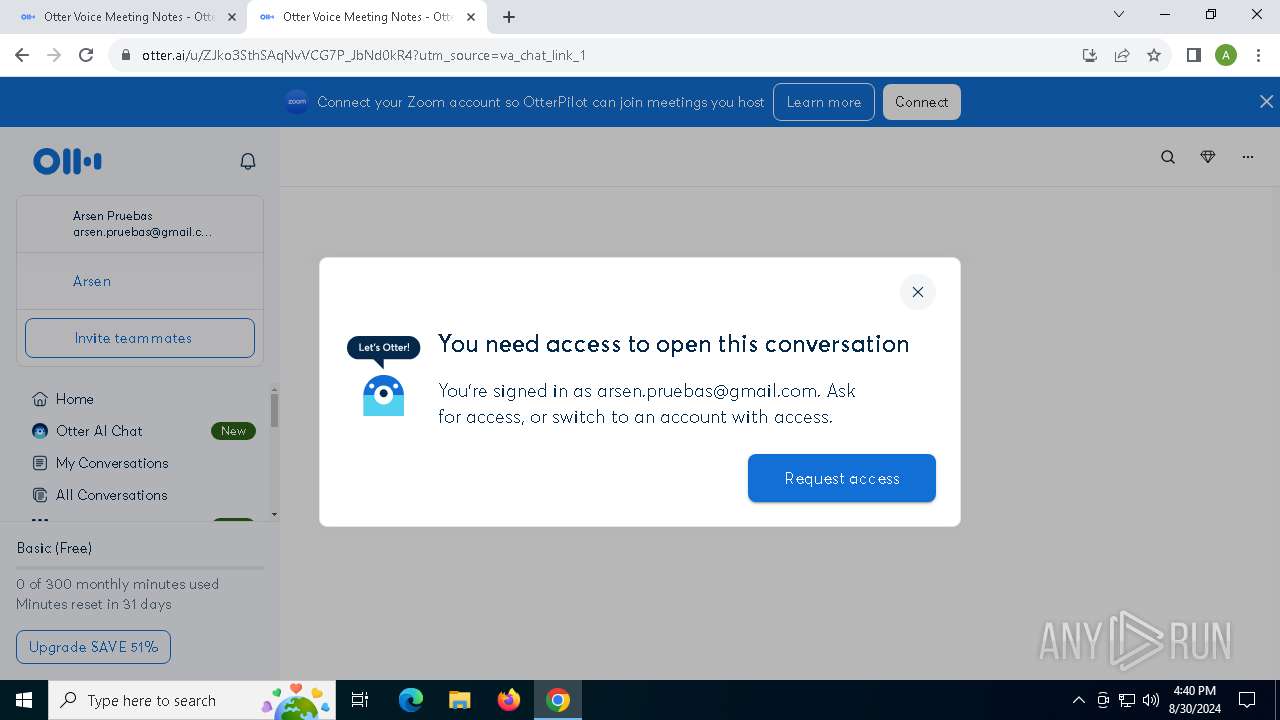
Task: Click the Zoom logo in banner
Action: click(x=297, y=102)
